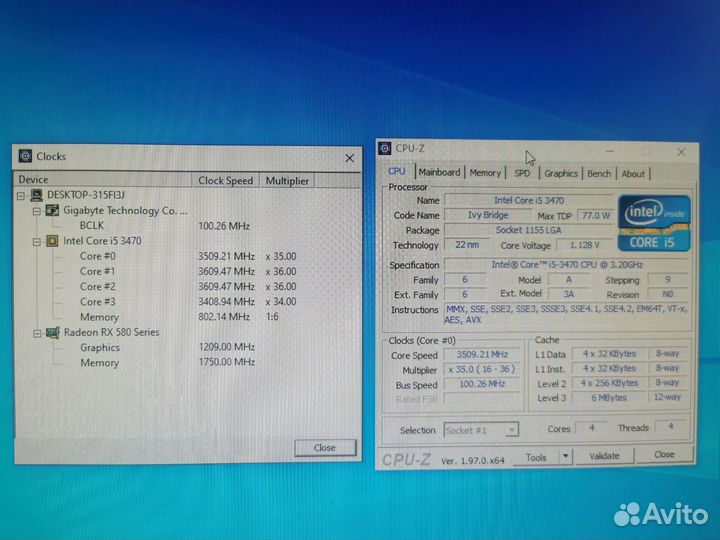720x540 pixels.
Task: Close the Clocks window with X
Action: 349,158
